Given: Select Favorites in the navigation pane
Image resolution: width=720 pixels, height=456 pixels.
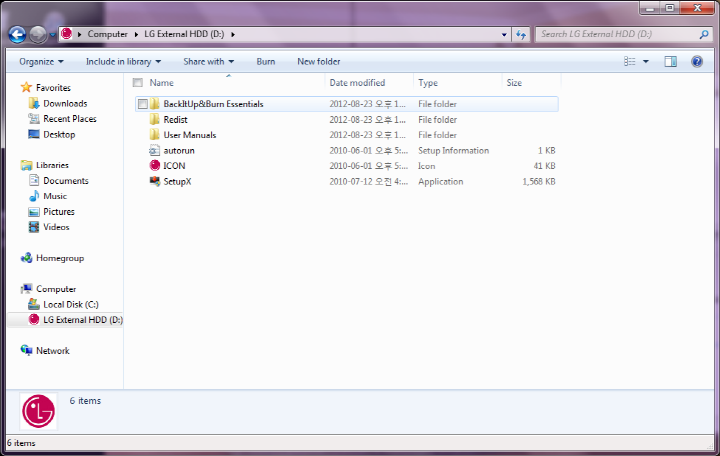Looking at the screenshot, I should [53, 88].
